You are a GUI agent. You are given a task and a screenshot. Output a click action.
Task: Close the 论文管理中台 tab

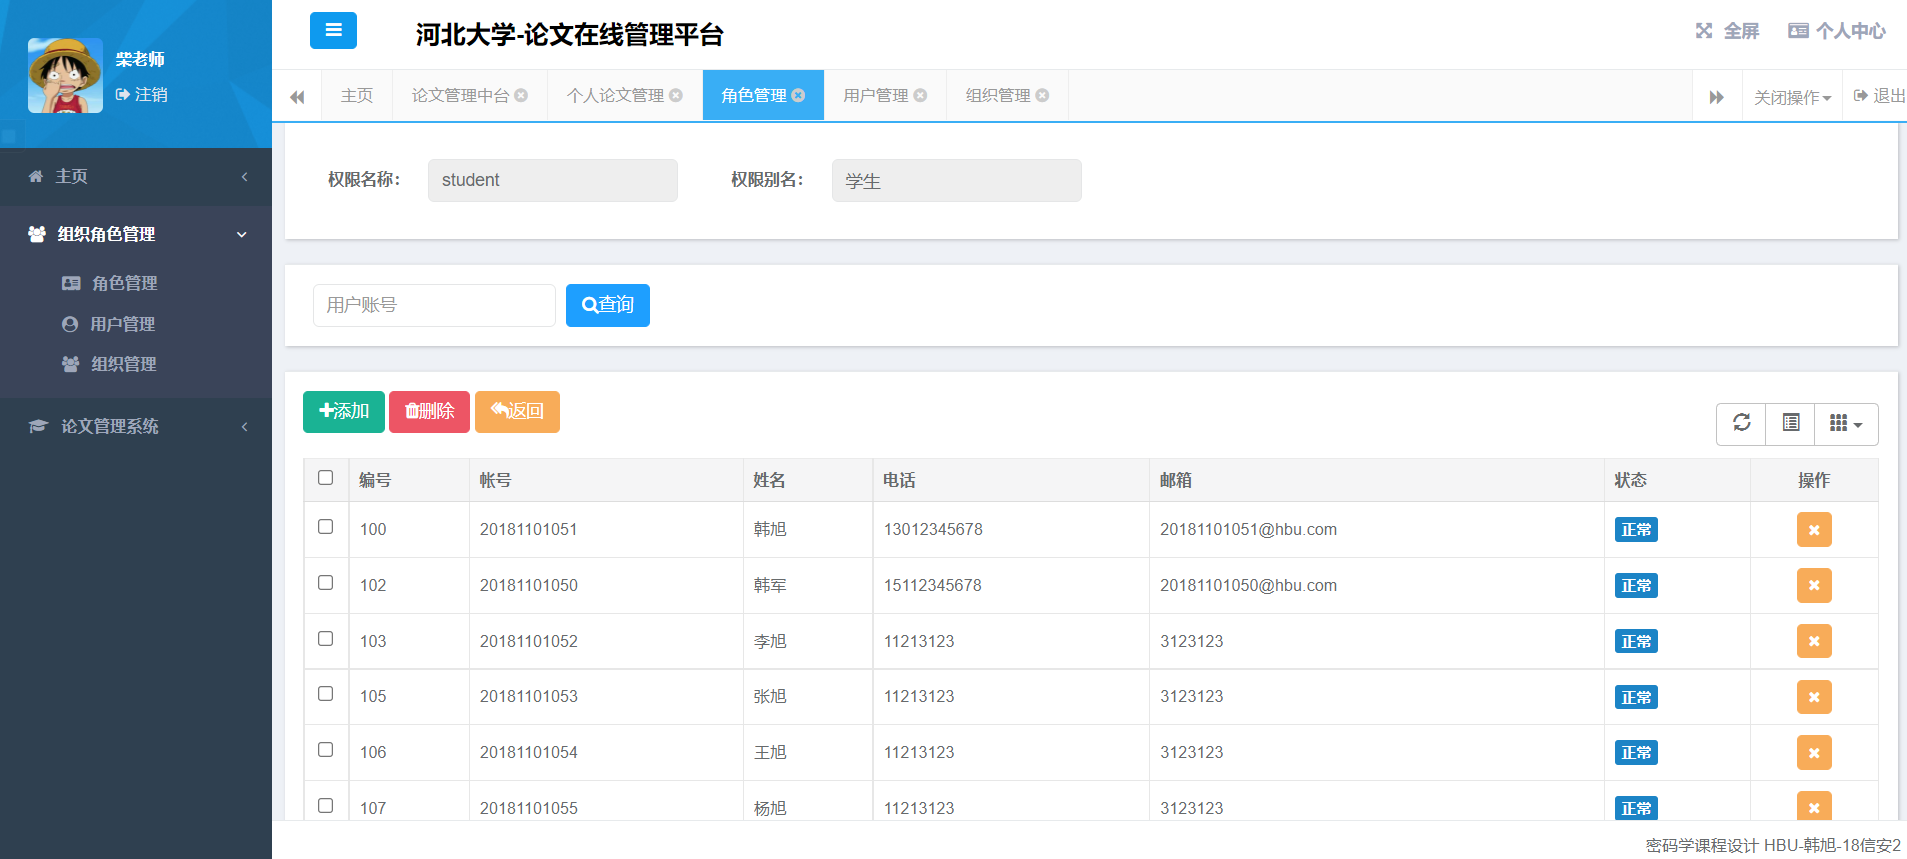pos(521,95)
